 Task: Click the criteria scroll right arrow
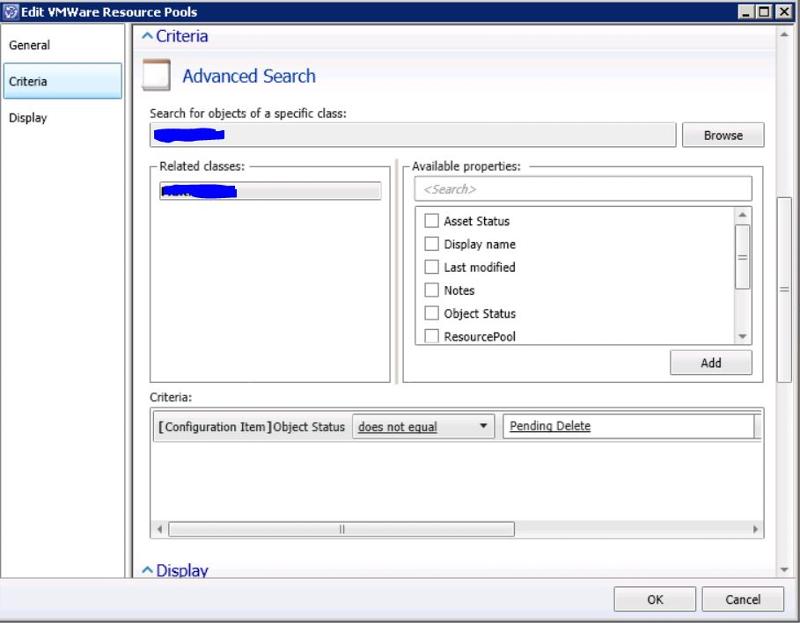click(756, 529)
